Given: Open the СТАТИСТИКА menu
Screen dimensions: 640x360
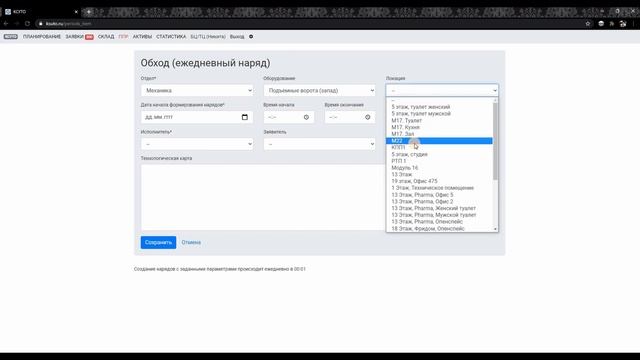Looking at the screenshot, I should [171, 37].
